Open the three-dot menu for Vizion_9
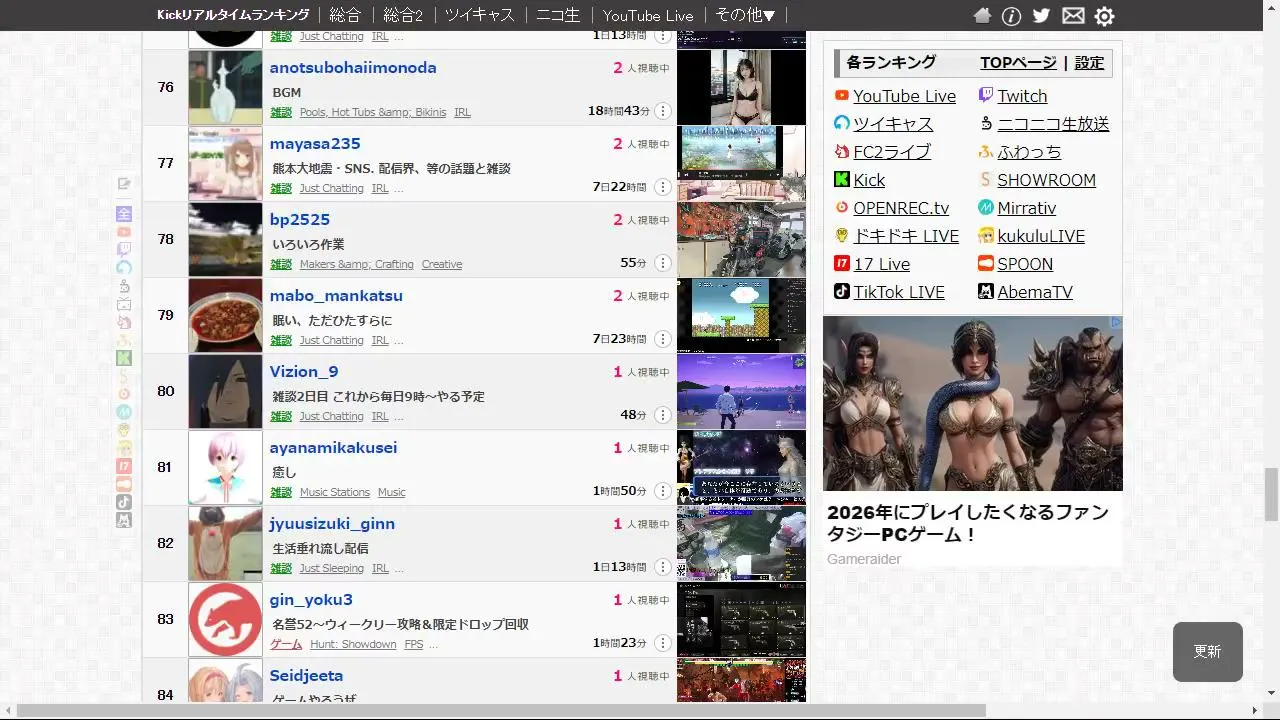The width and height of the screenshot is (1280, 720). click(x=663, y=415)
